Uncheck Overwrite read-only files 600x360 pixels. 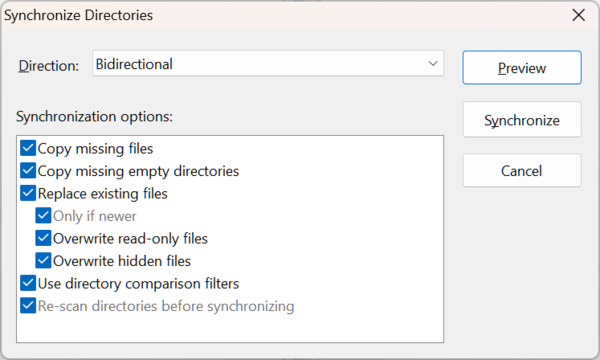click(43, 238)
